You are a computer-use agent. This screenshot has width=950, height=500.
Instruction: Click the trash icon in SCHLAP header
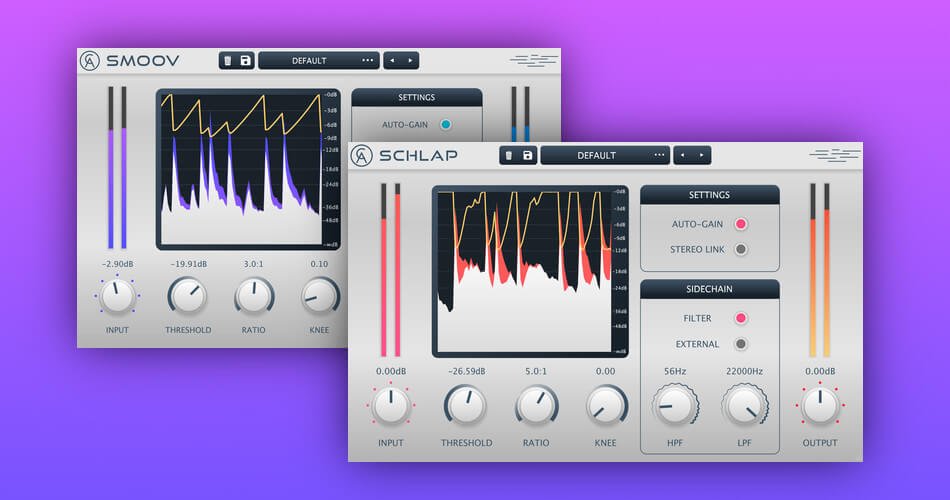pos(508,155)
